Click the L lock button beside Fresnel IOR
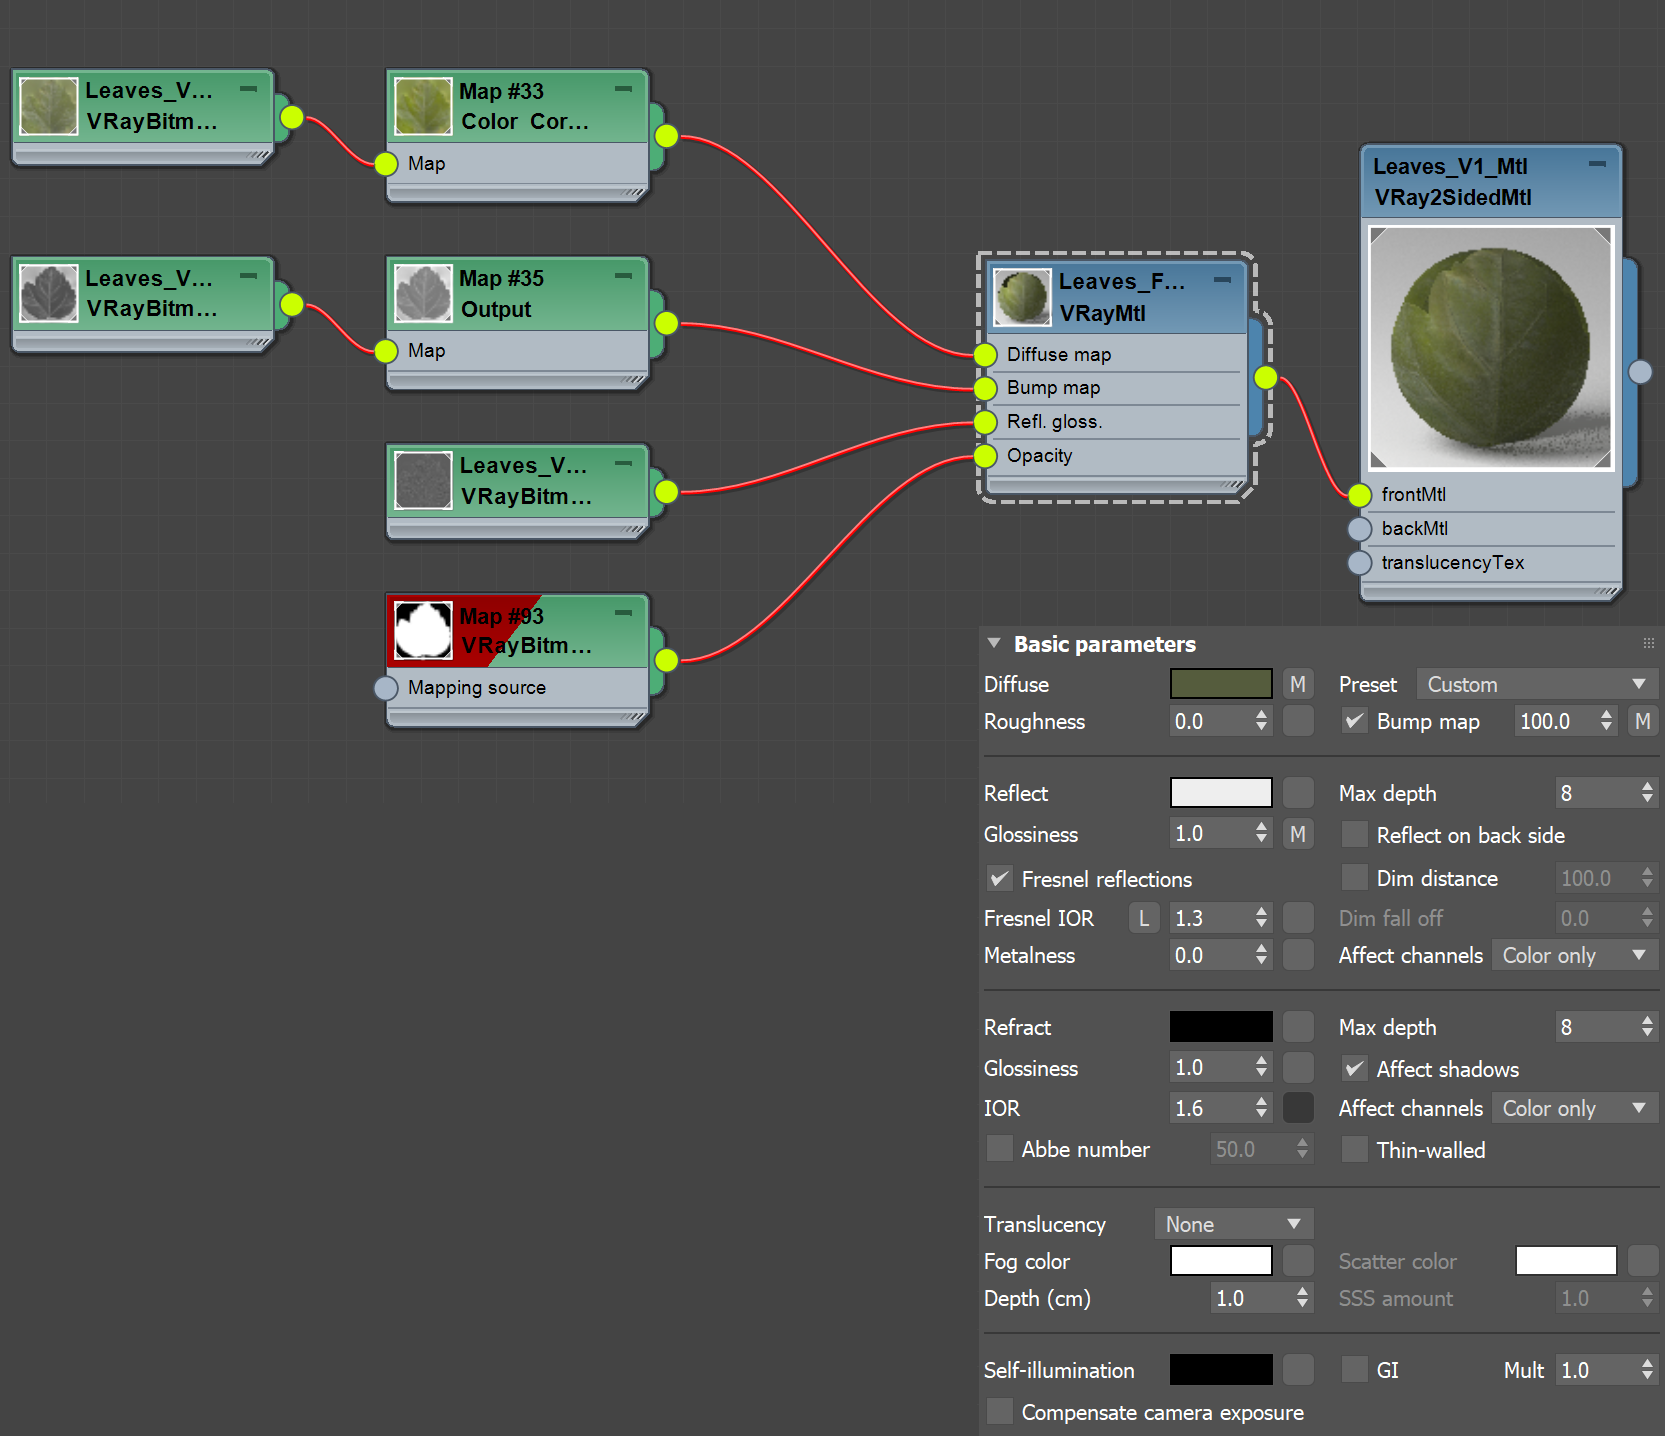This screenshot has width=1665, height=1436. pyautogui.click(x=1143, y=917)
